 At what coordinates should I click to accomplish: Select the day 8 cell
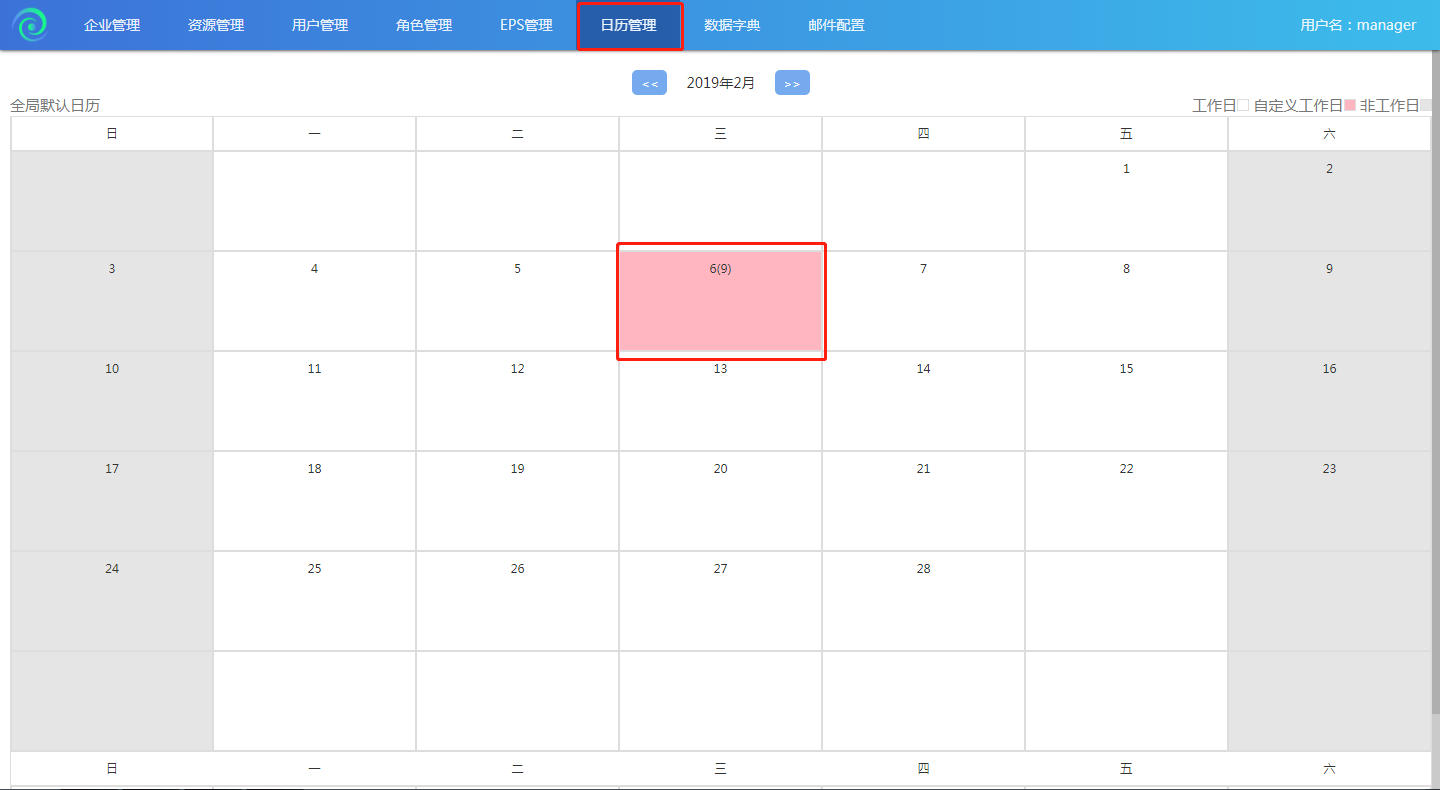pos(1126,301)
